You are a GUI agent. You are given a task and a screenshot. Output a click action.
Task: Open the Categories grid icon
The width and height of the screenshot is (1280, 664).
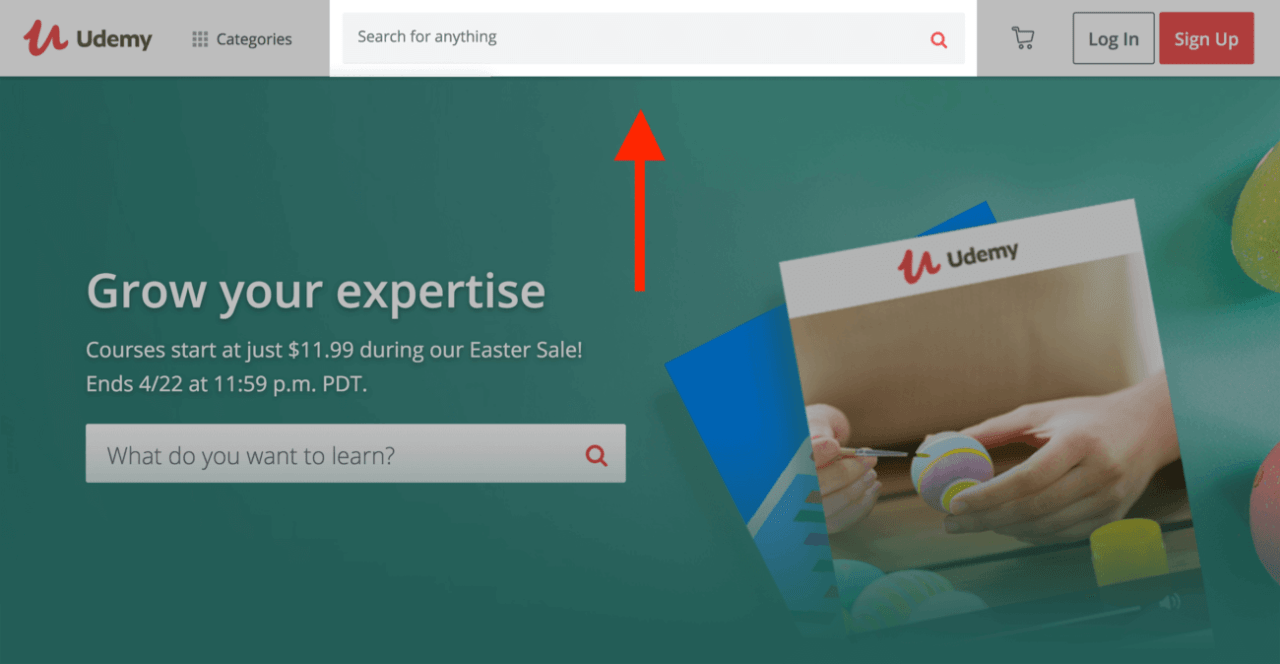(x=200, y=39)
